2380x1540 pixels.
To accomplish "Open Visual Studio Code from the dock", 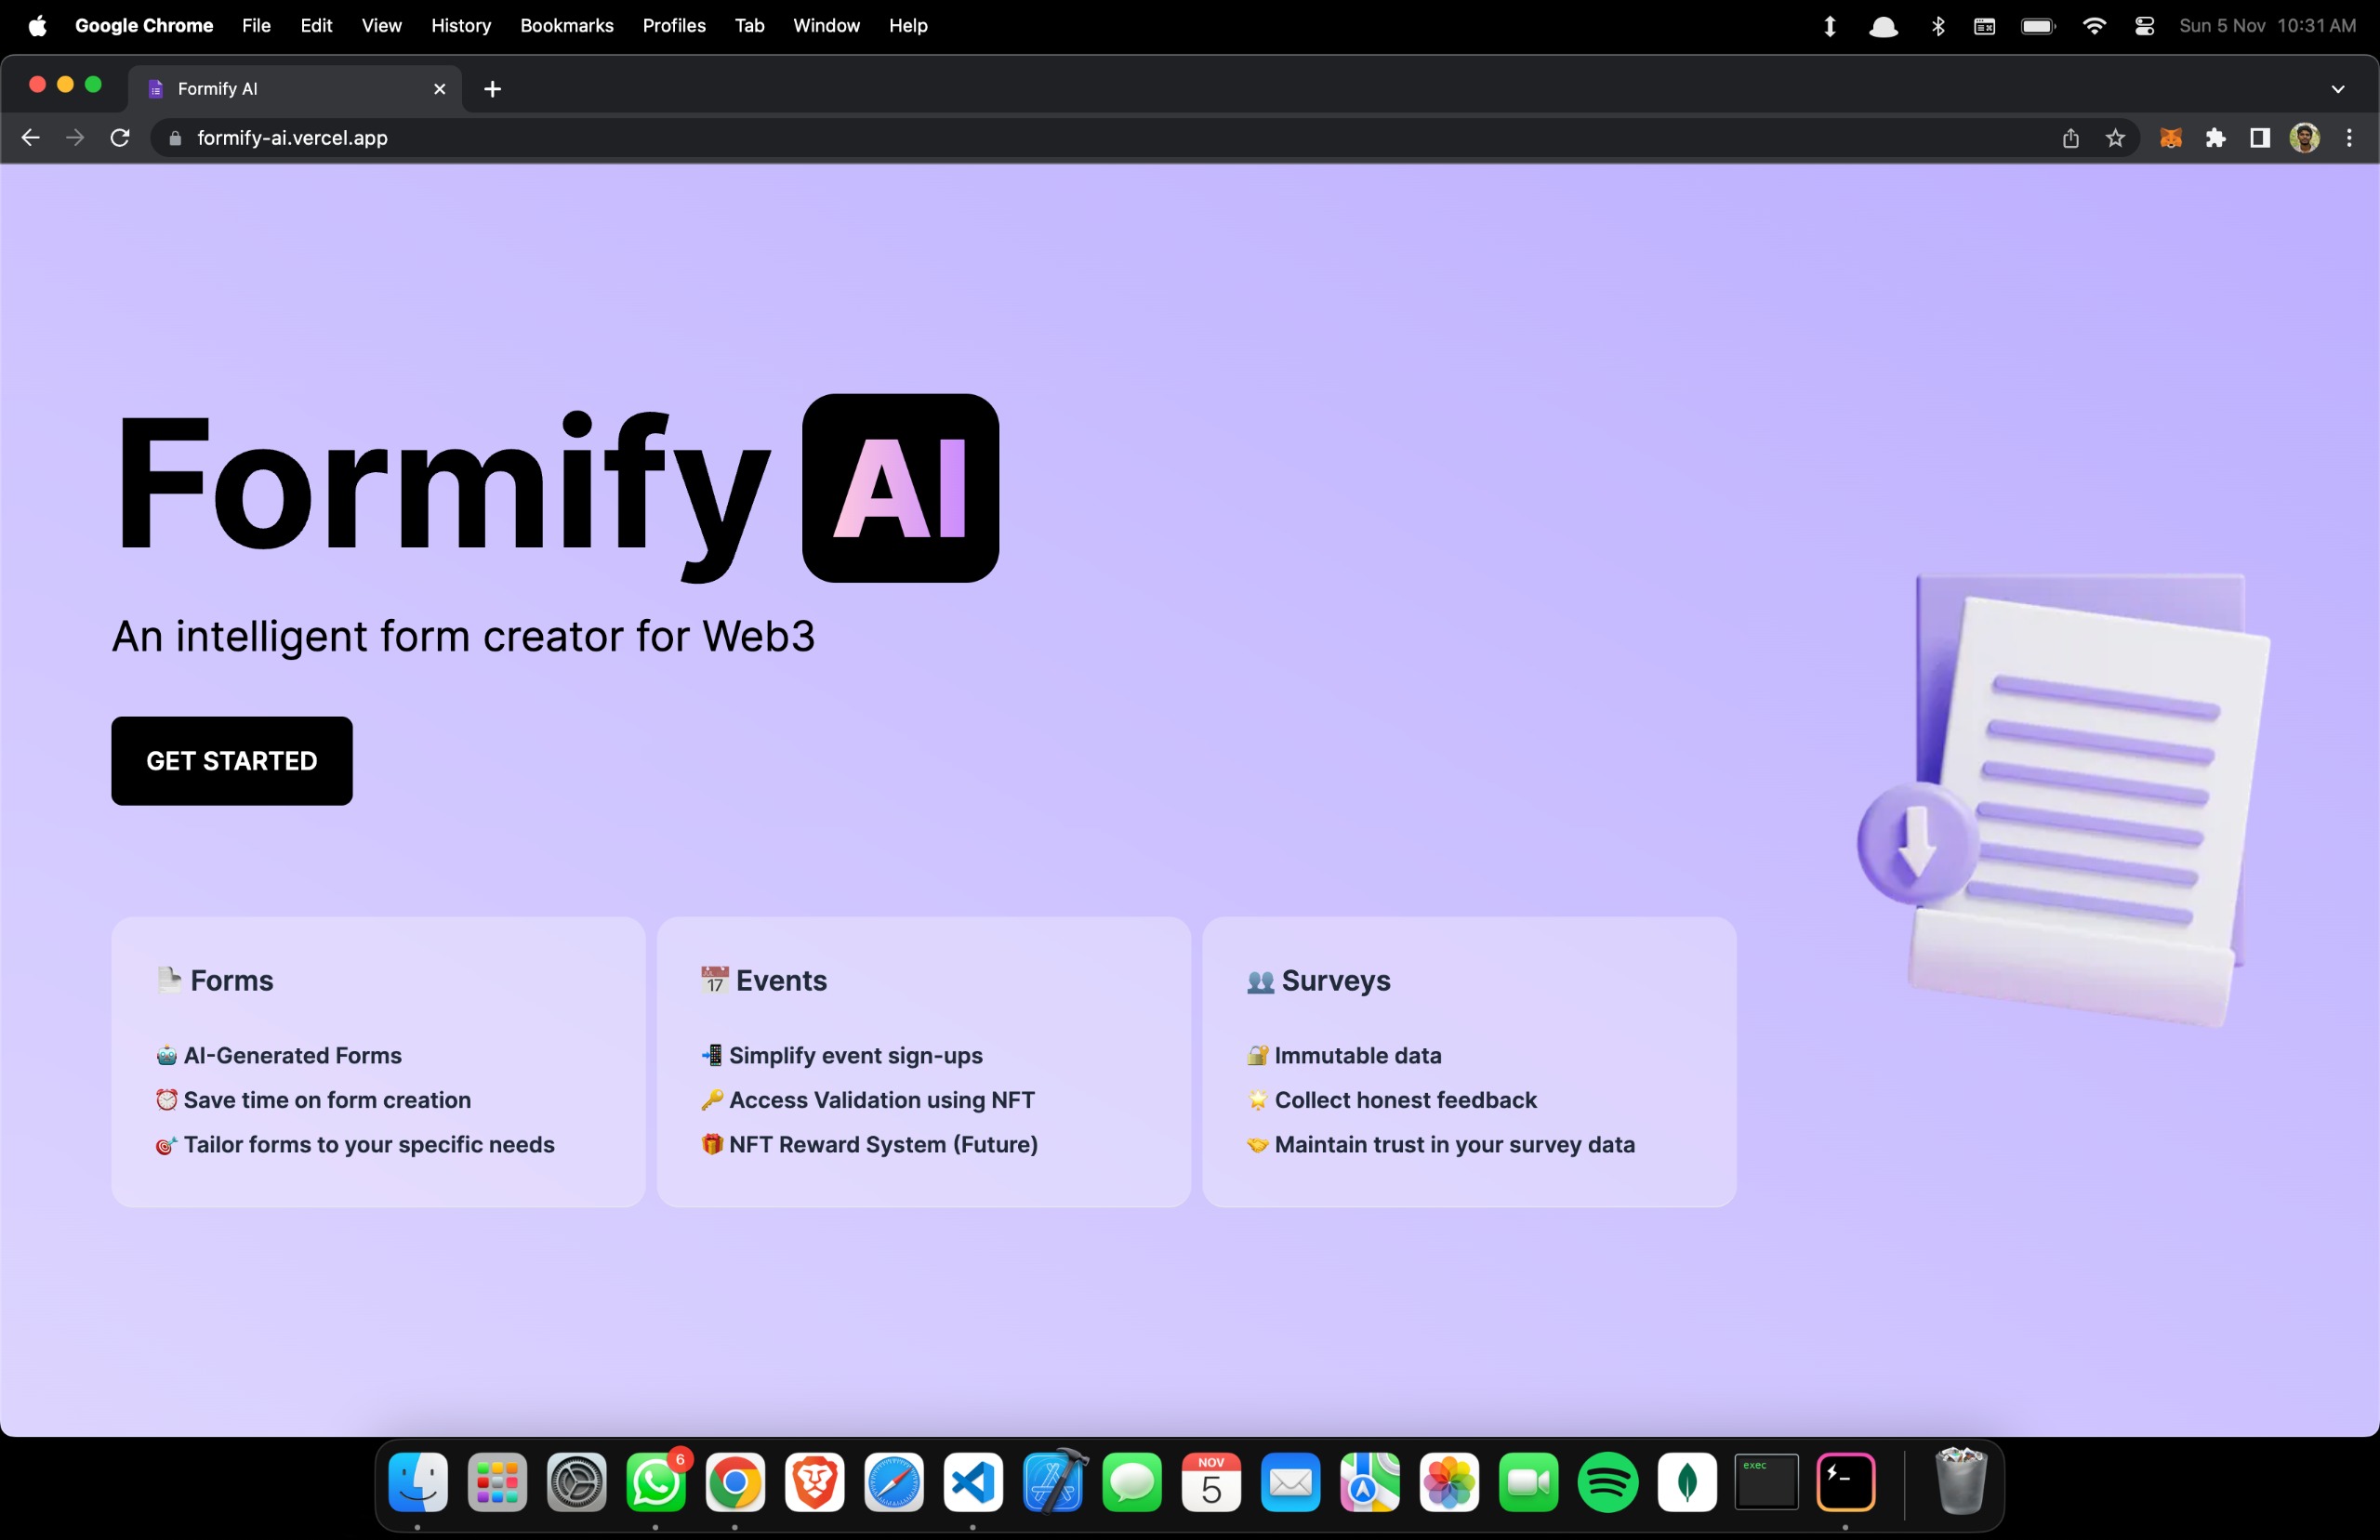I will coord(972,1482).
